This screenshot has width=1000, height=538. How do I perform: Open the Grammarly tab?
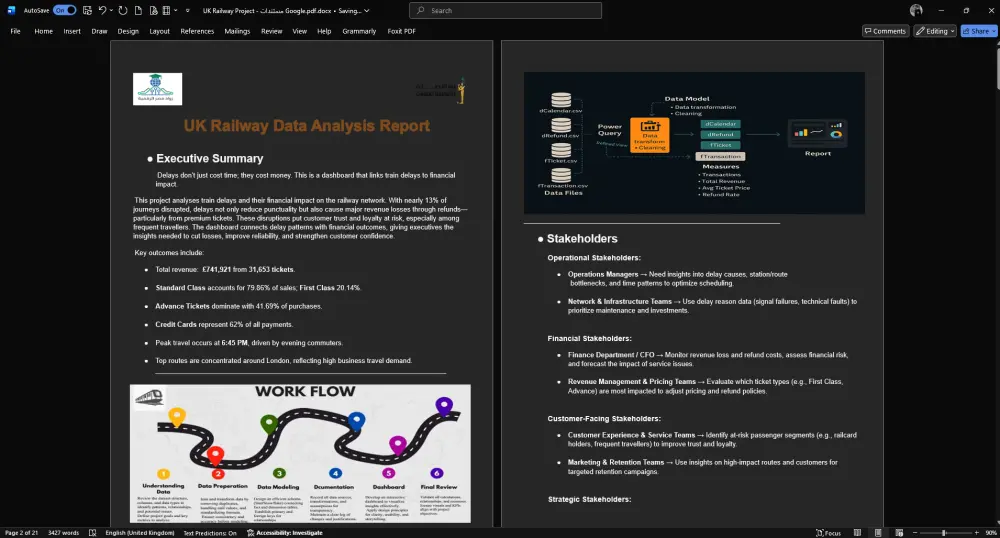(359, 31)
